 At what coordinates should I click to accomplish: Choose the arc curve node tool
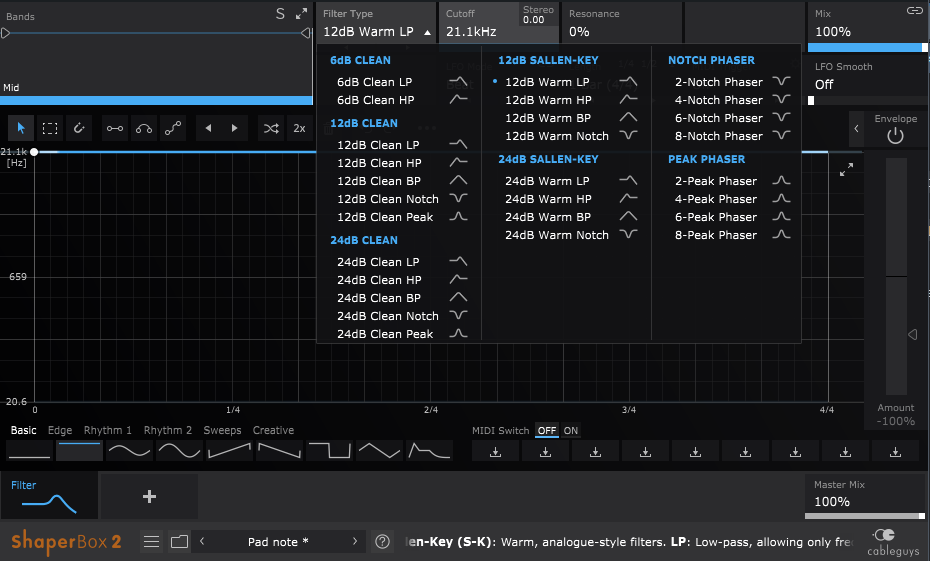144,128
